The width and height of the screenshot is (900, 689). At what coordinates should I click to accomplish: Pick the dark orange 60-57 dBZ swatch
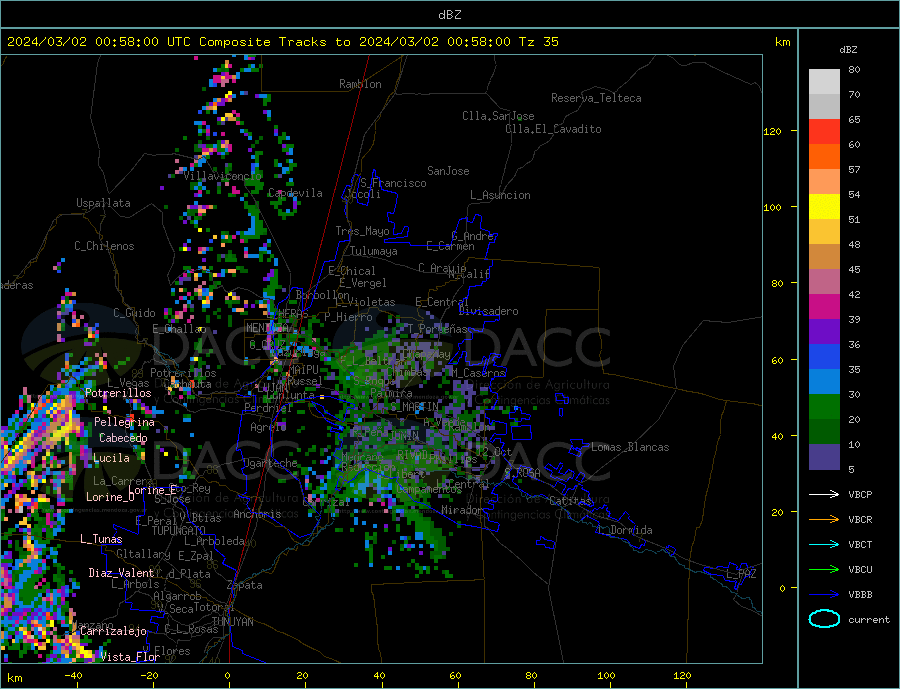click(x=824, y=157)
